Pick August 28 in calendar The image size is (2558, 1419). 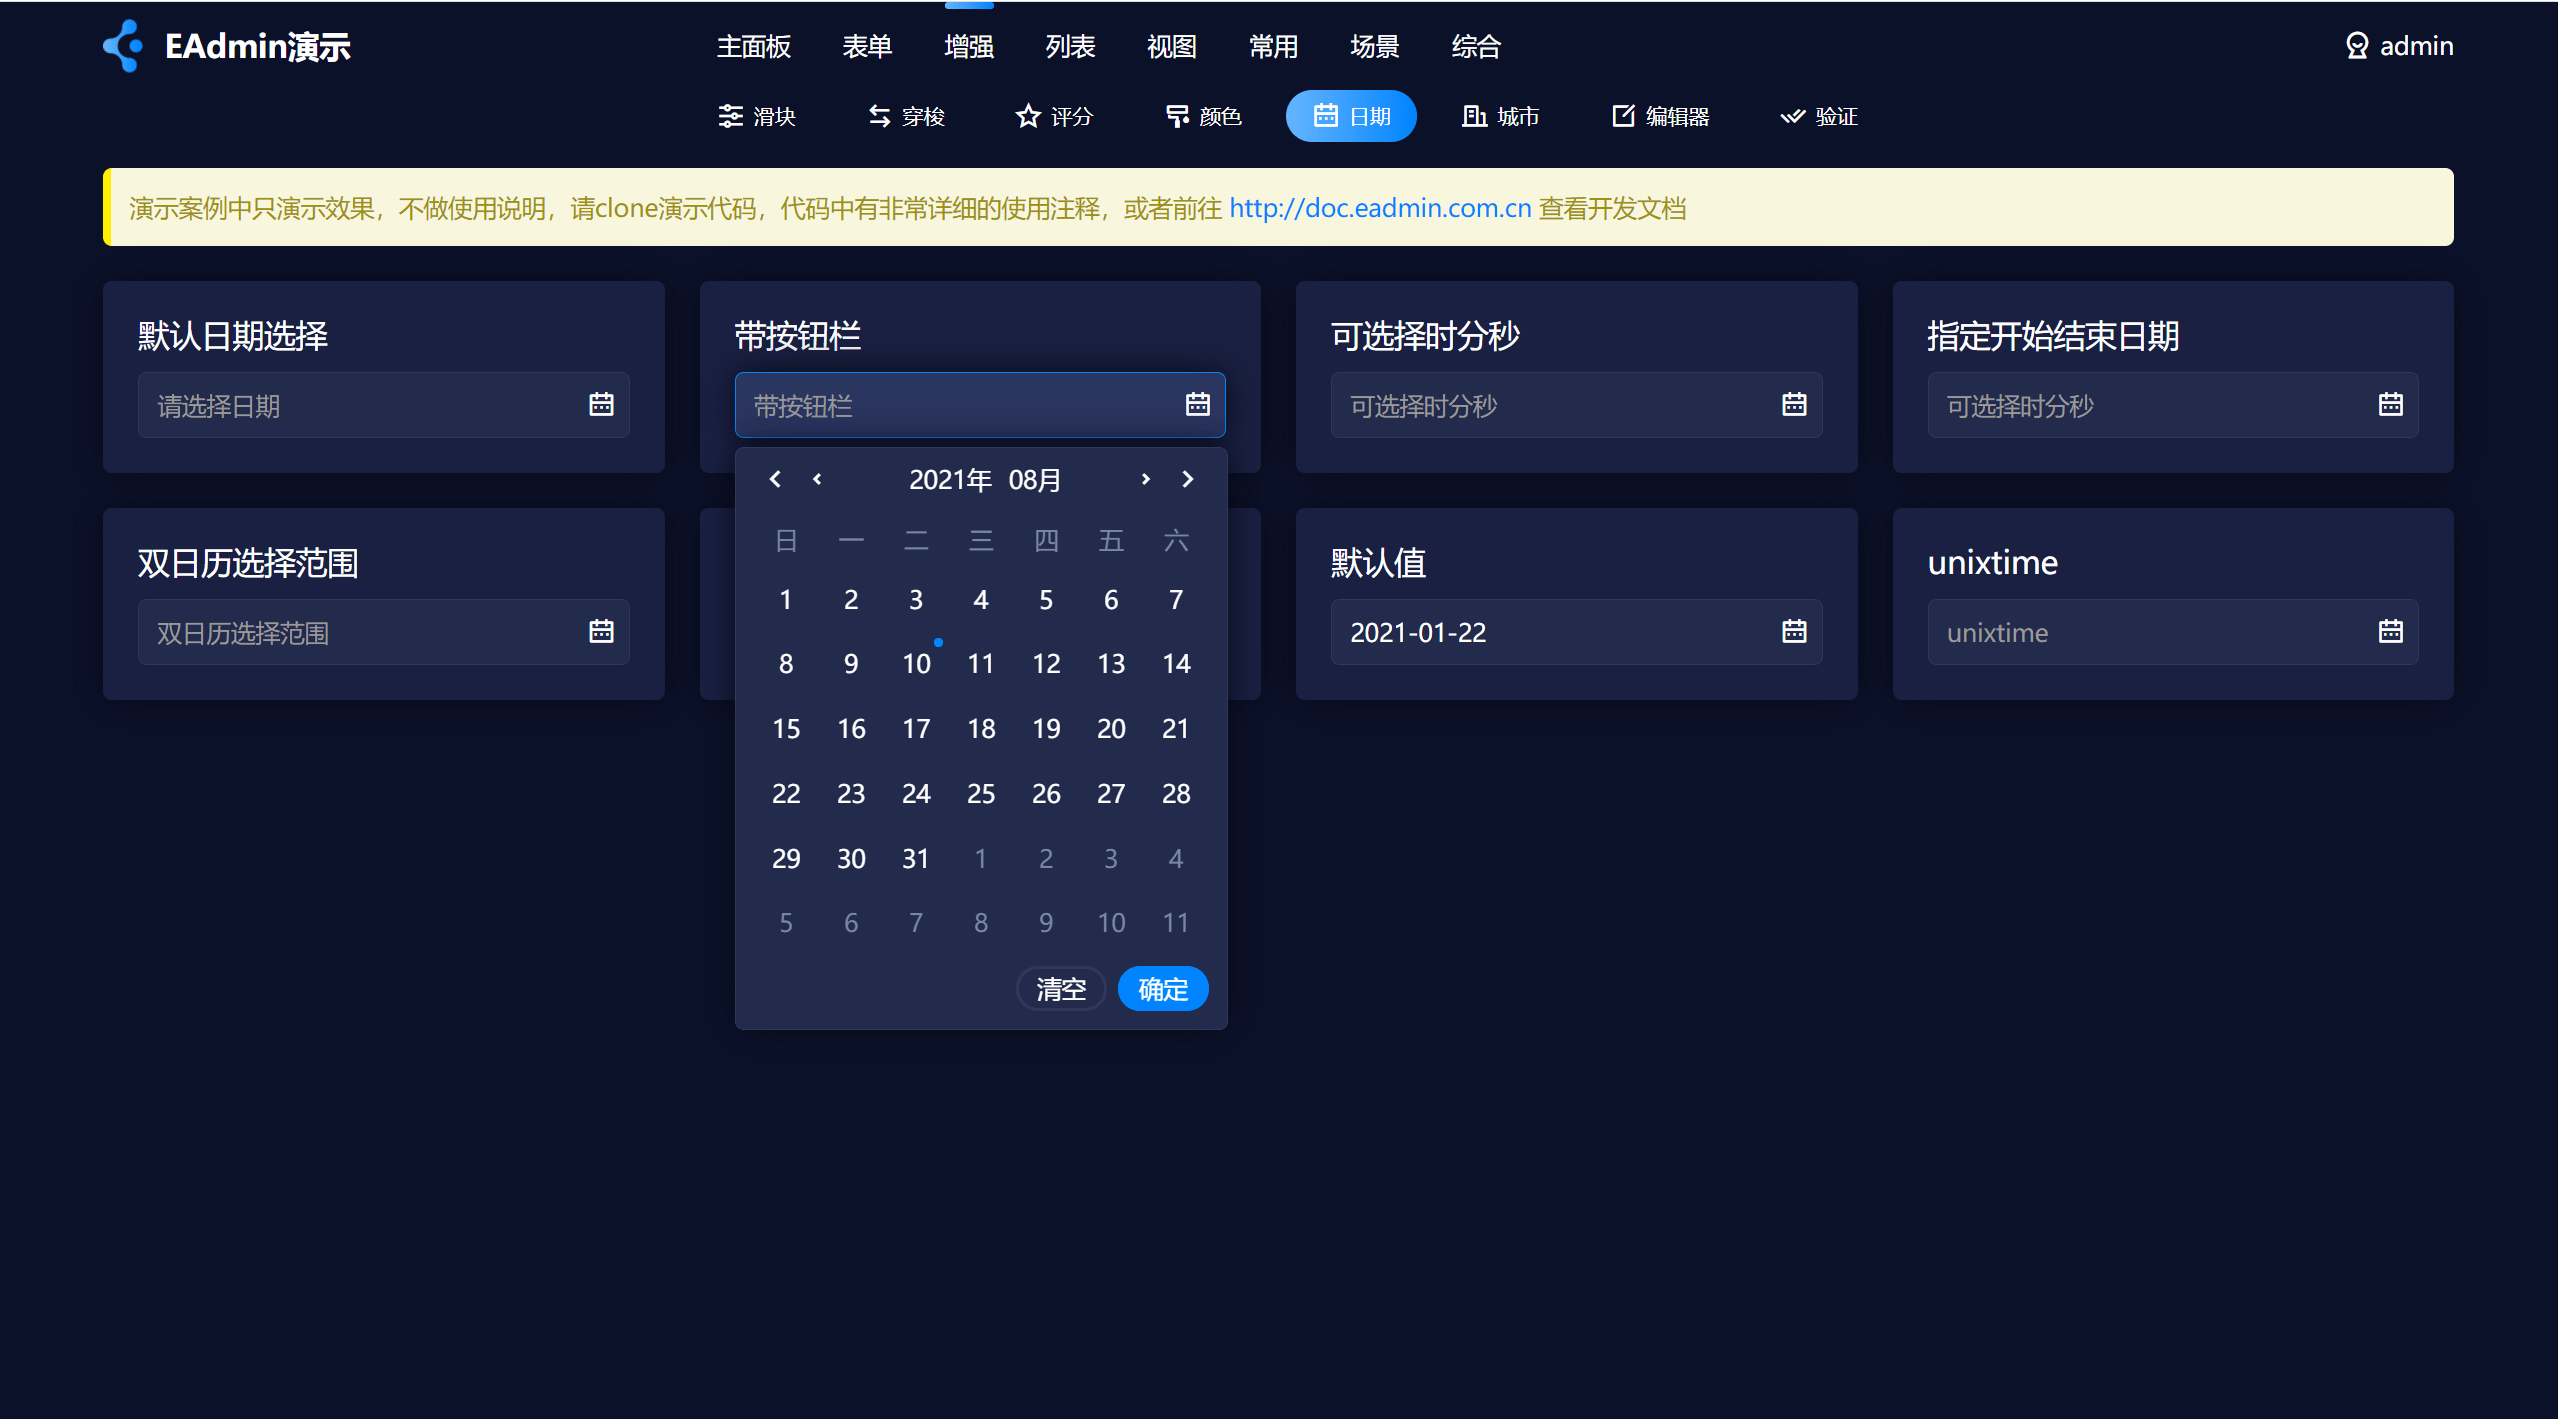point(1176,793)
